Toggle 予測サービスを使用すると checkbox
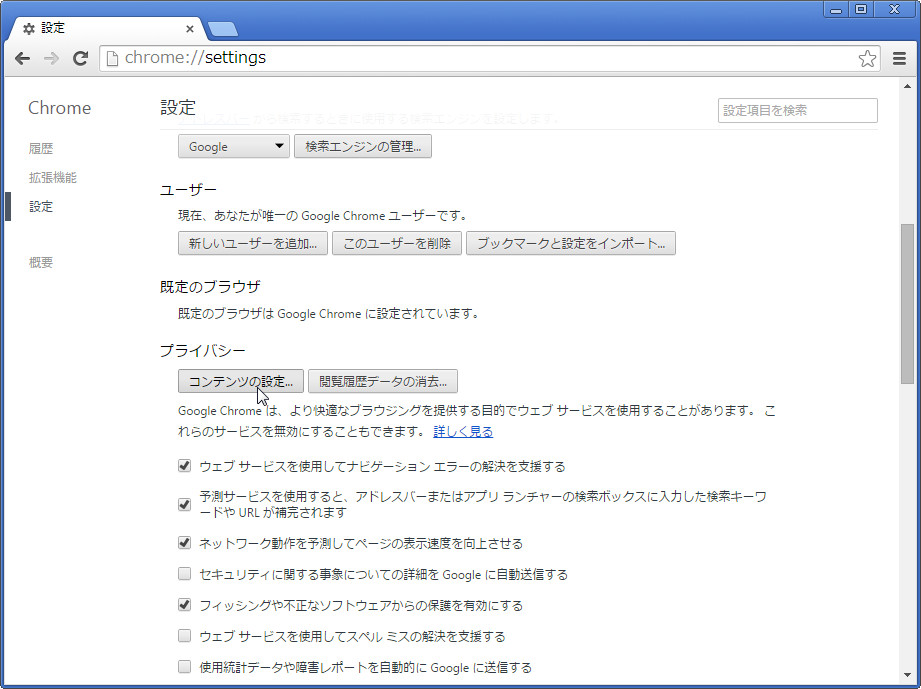921x689 pixels. coord(184,505)
